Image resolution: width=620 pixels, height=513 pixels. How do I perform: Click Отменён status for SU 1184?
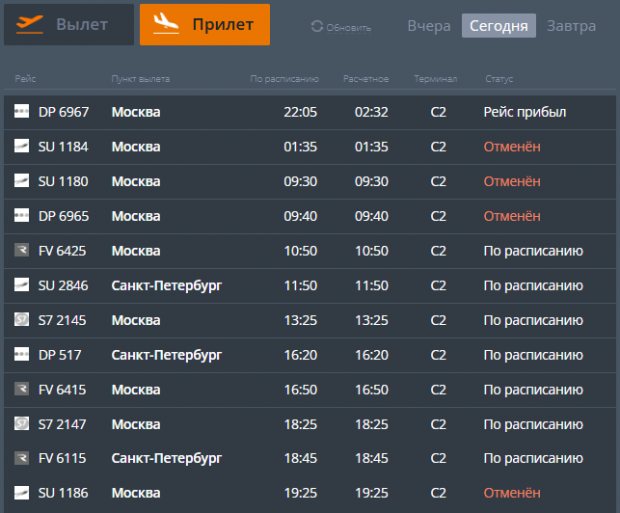click(x=512, y=147)
